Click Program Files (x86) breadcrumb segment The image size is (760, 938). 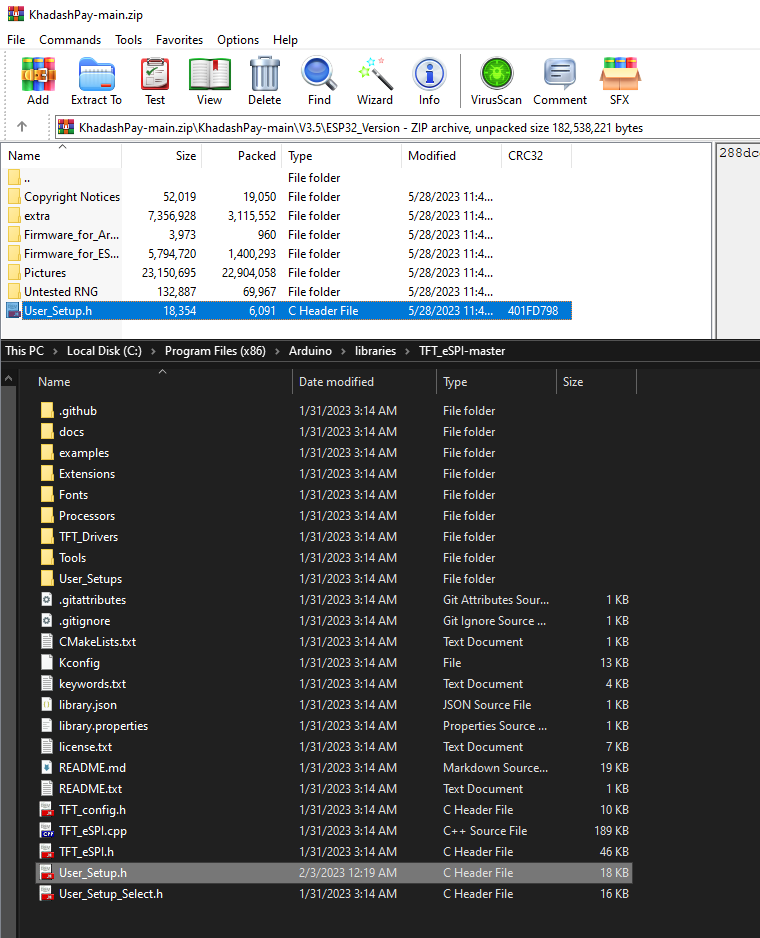point(215,351)
